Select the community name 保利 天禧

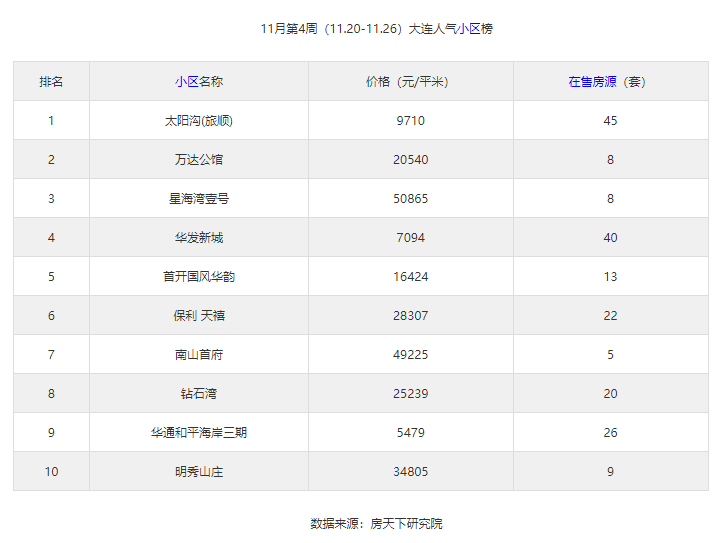coord(199,316)
